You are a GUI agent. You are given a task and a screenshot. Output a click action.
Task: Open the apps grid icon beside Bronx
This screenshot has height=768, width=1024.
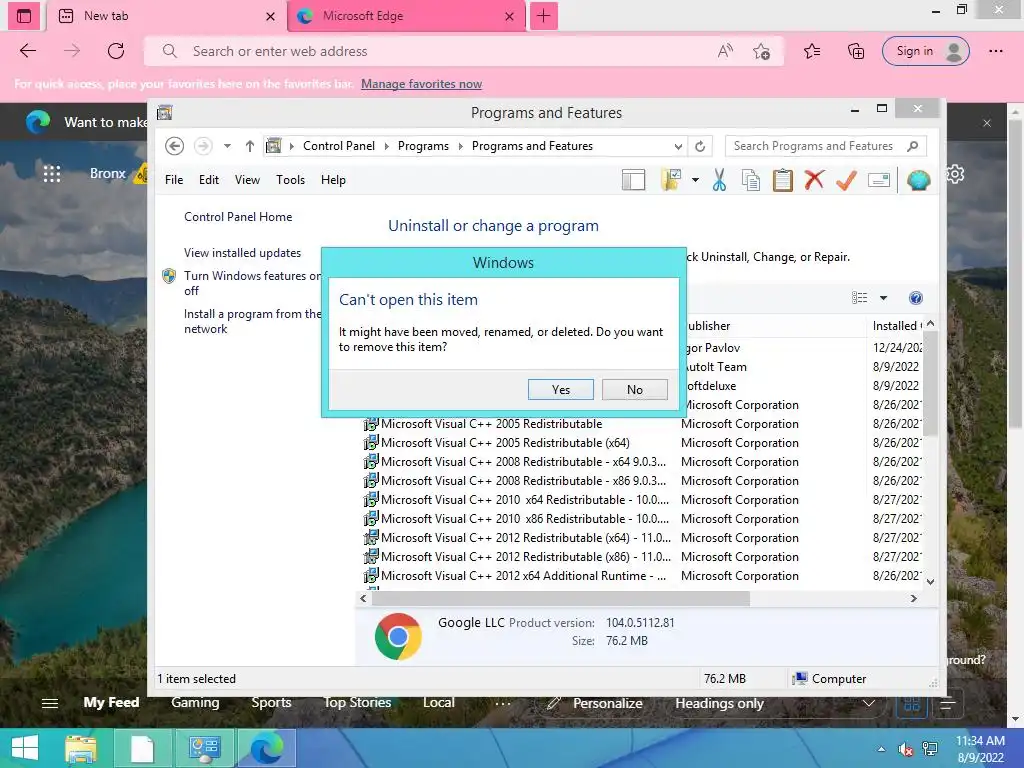52,174
